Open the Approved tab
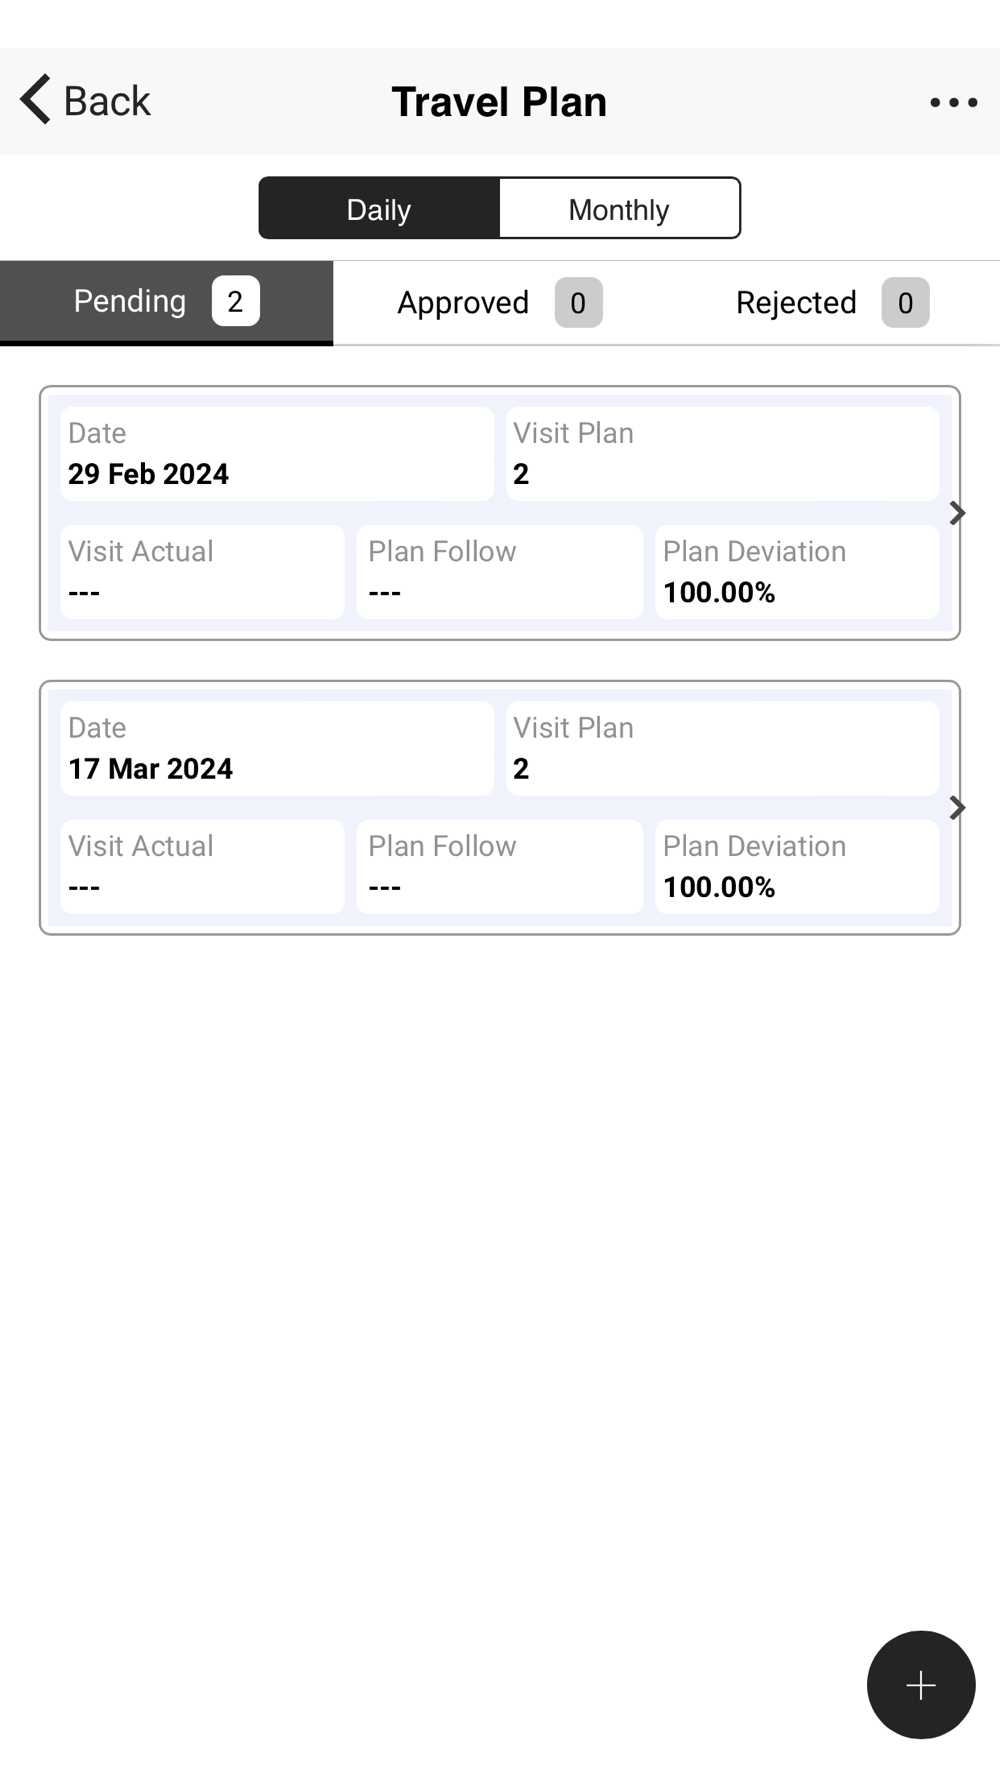This screenshot has height=1778, width=1000. (463, 303)
